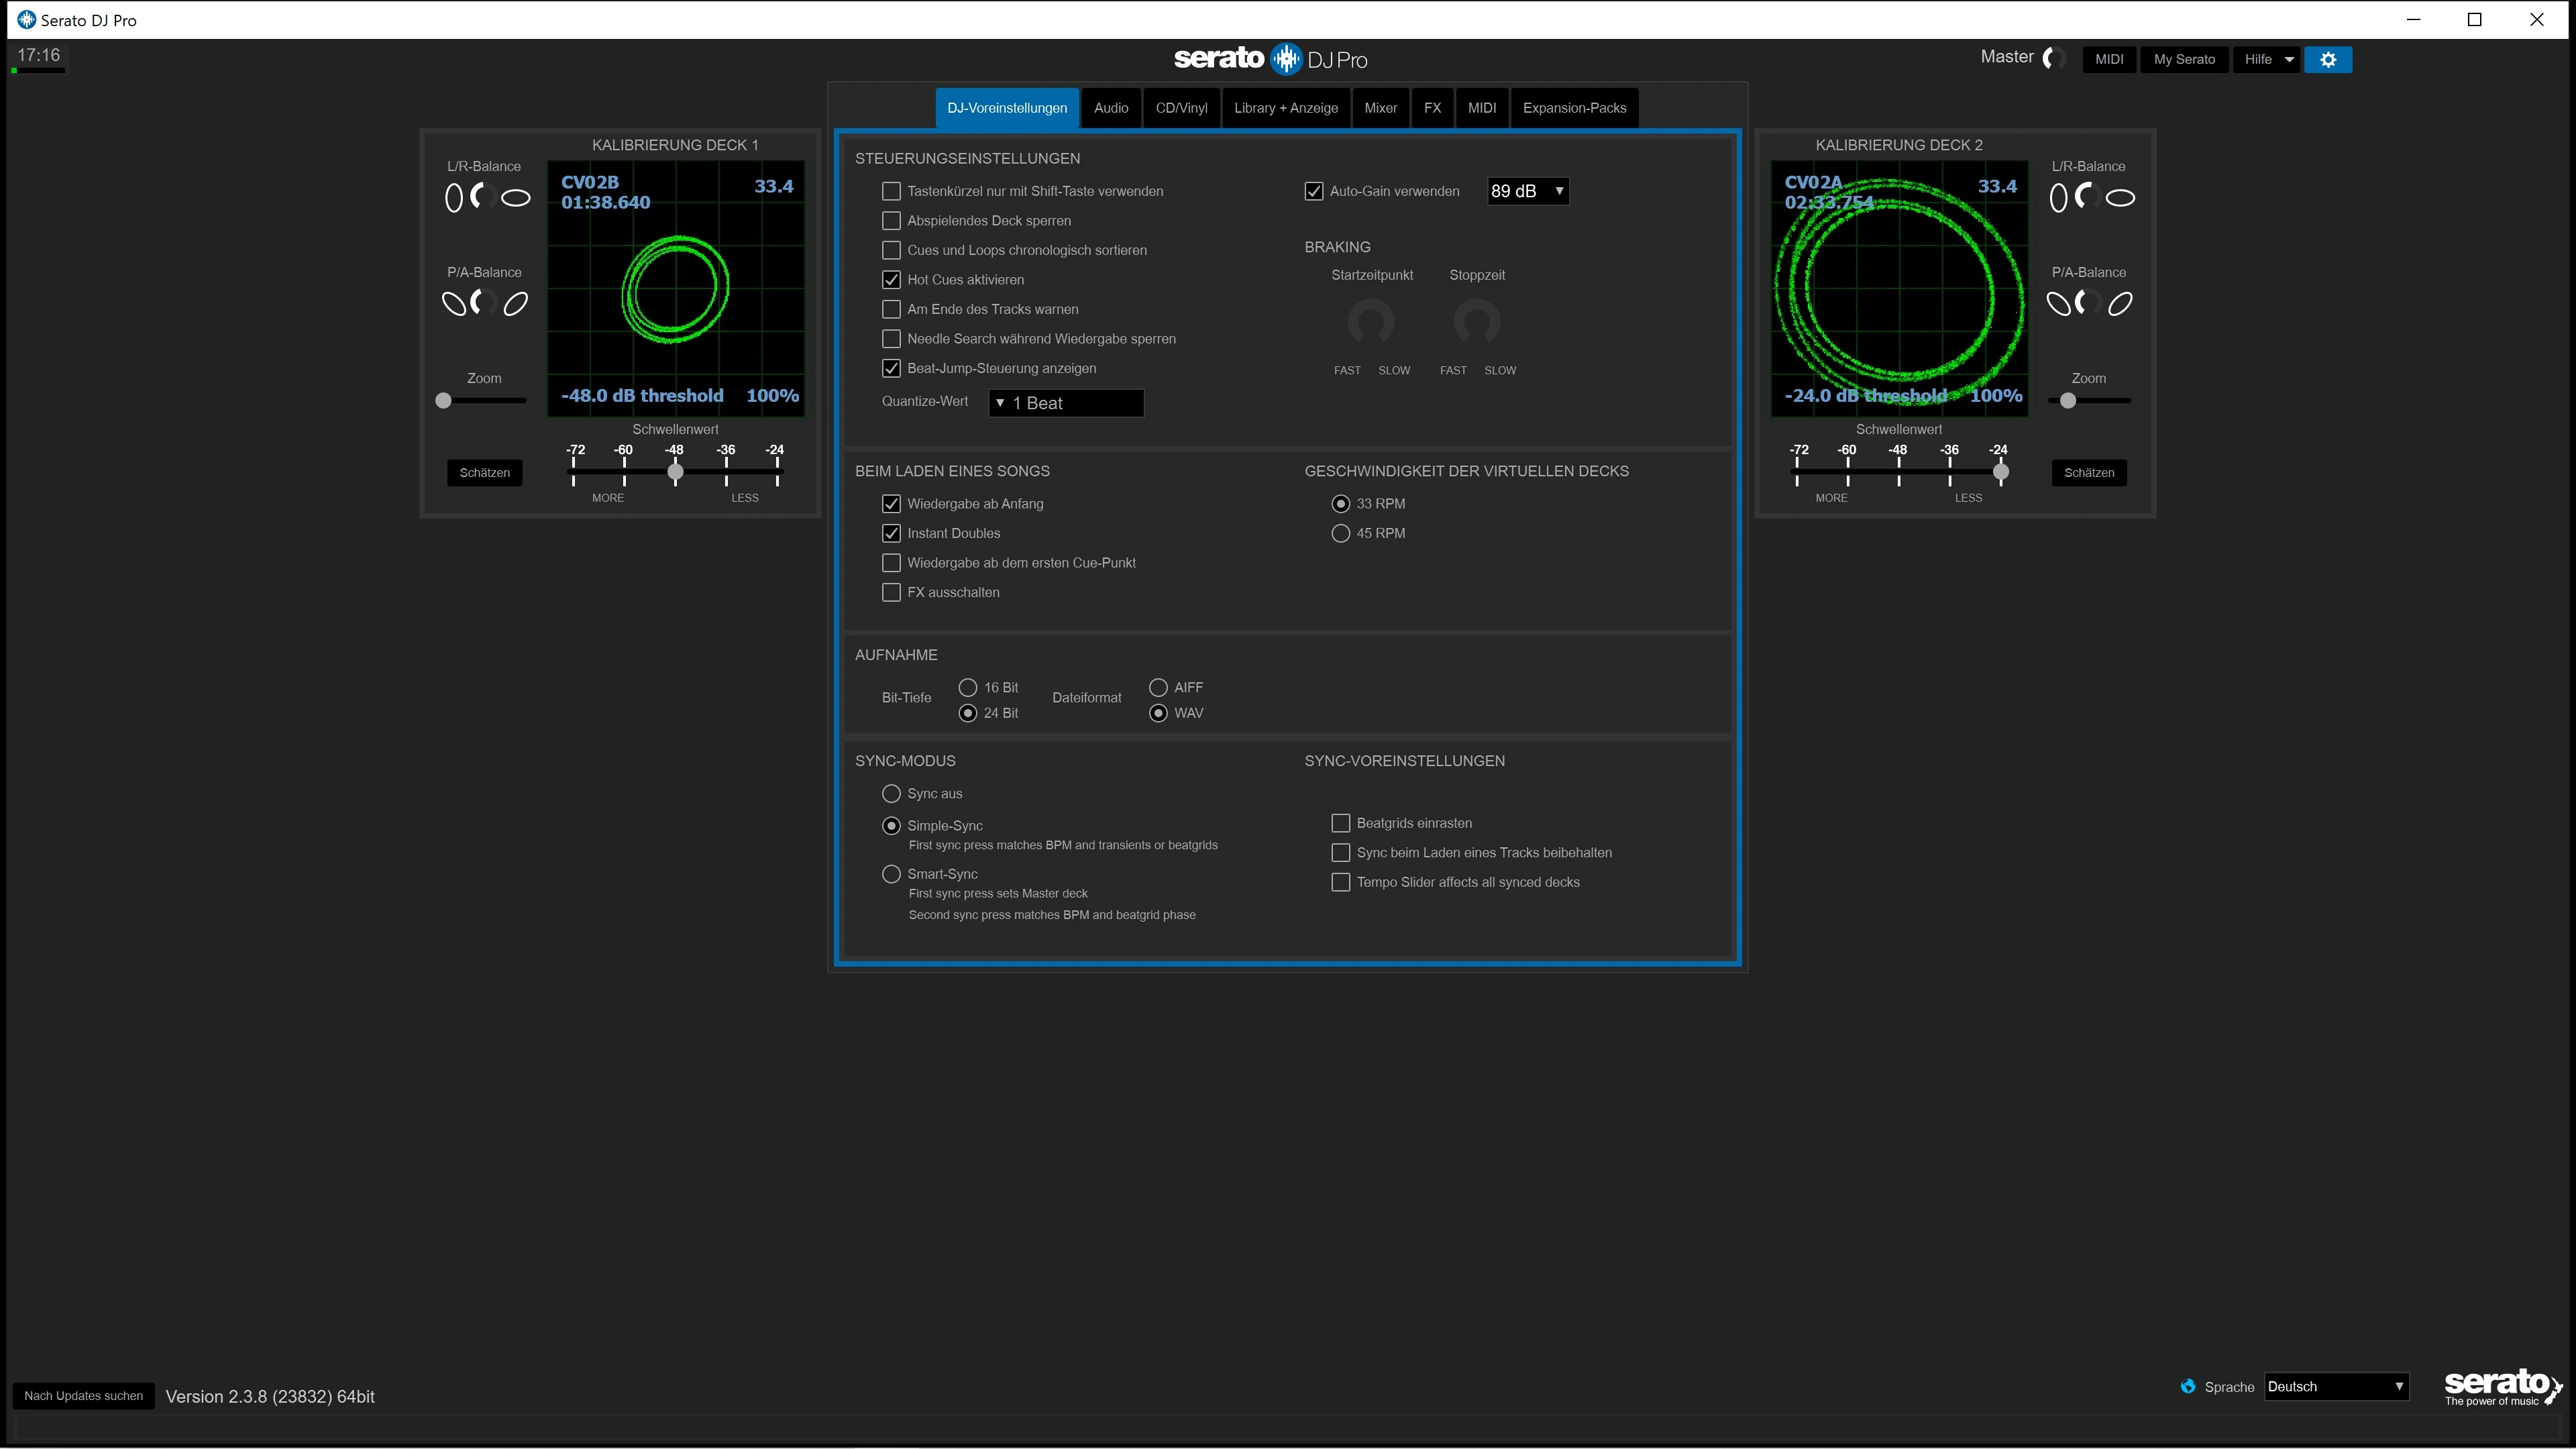Image resolution: width=2576 pixels, height=1449 pixels.
Task: Click the Braking Startzeitpunkt knob
Action: tap(1371, 322)
